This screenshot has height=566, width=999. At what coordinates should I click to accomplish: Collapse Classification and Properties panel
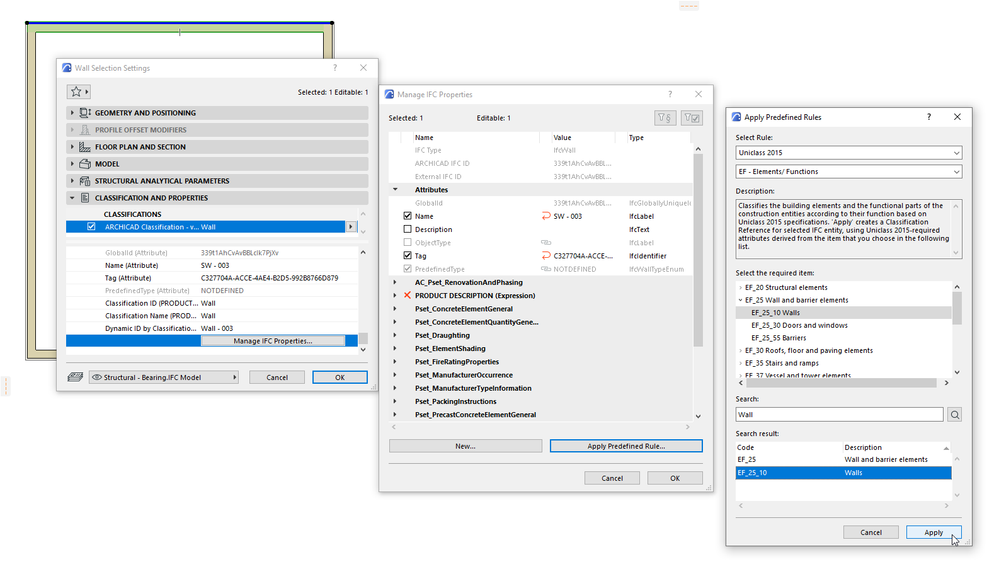point(72,198)
